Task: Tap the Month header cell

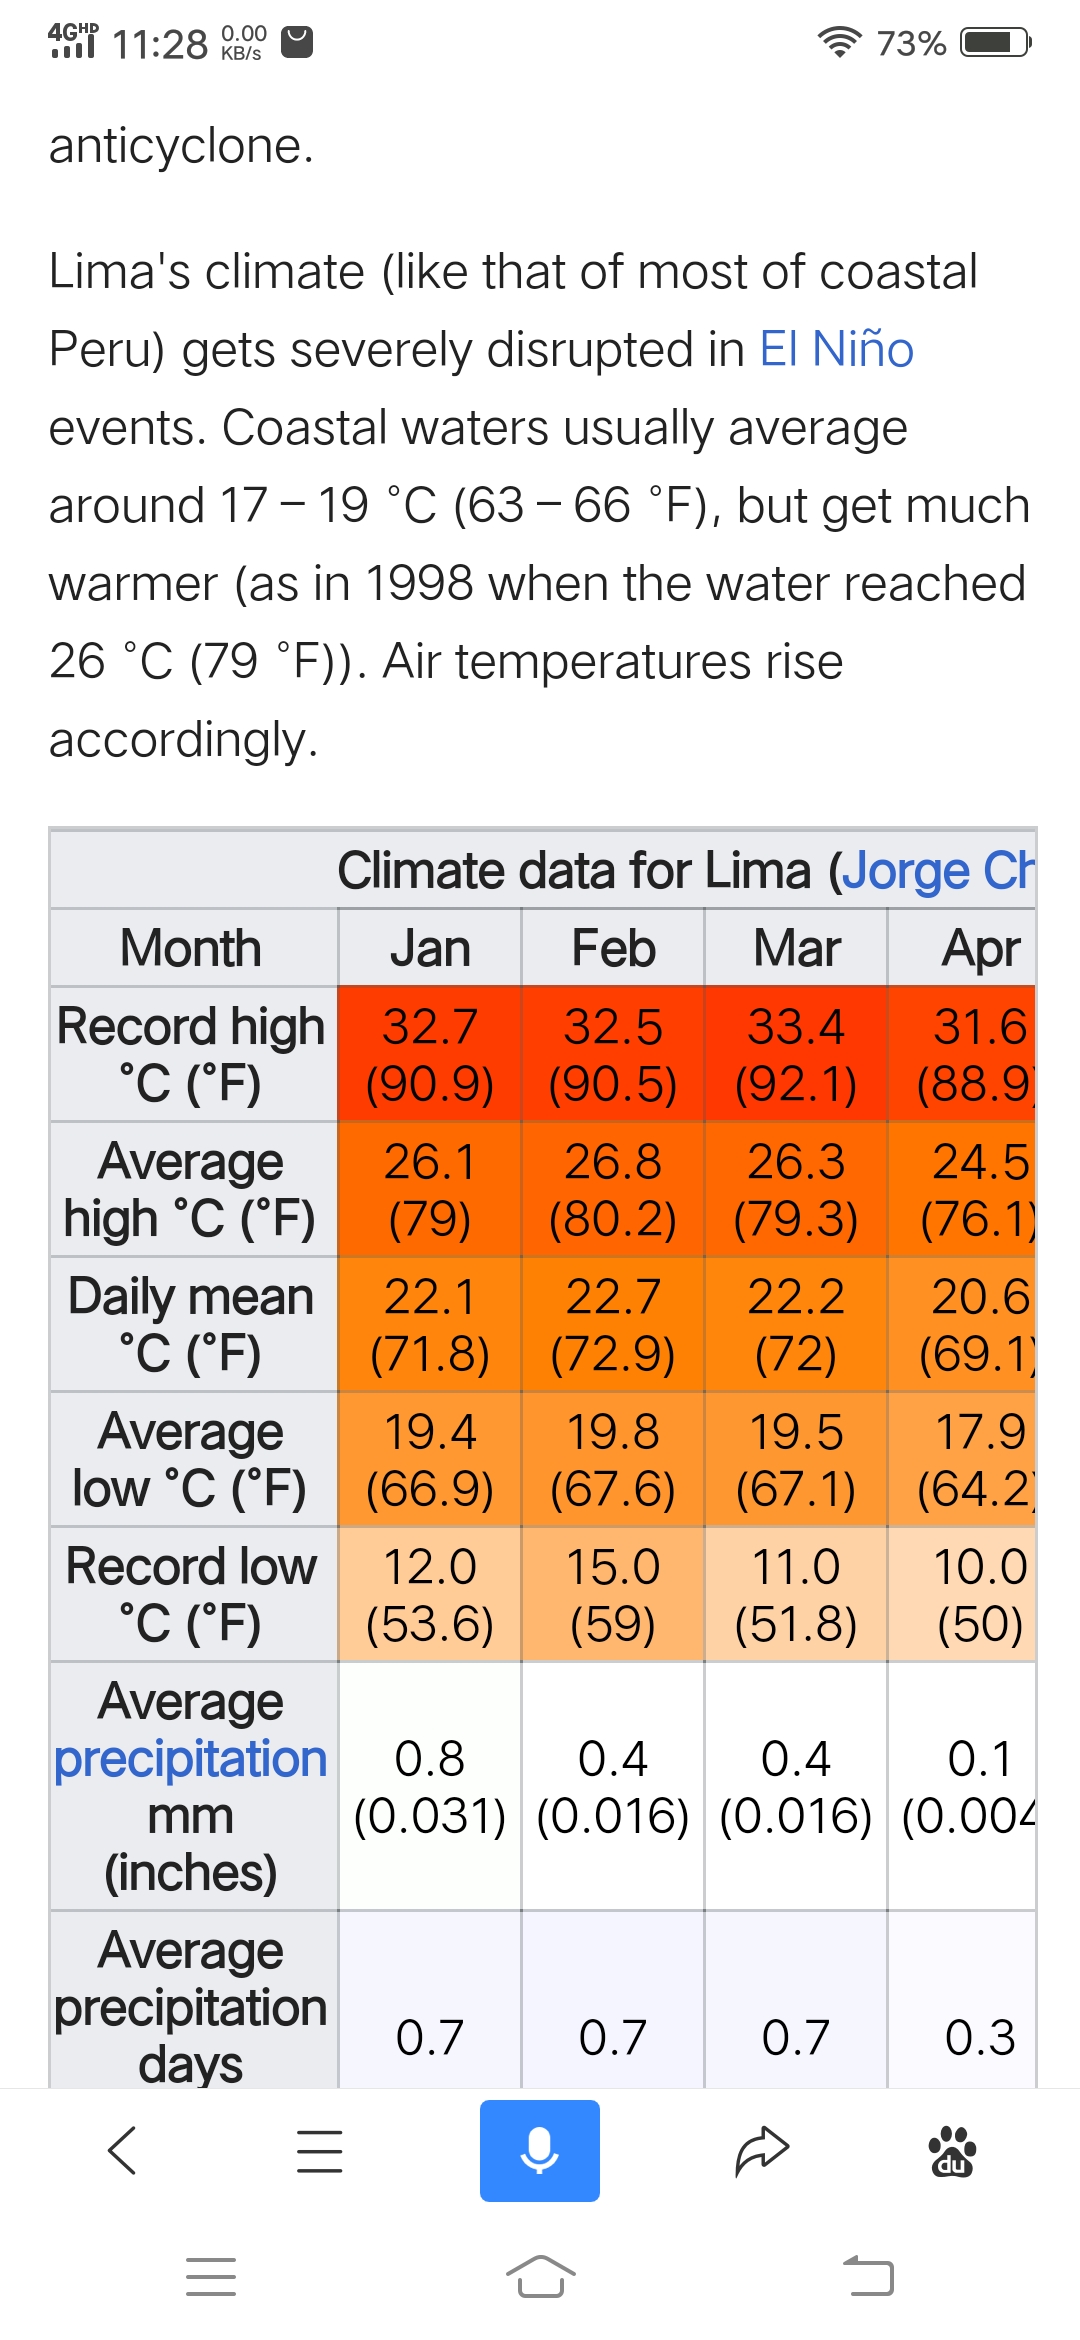Action: coord(191,948)
